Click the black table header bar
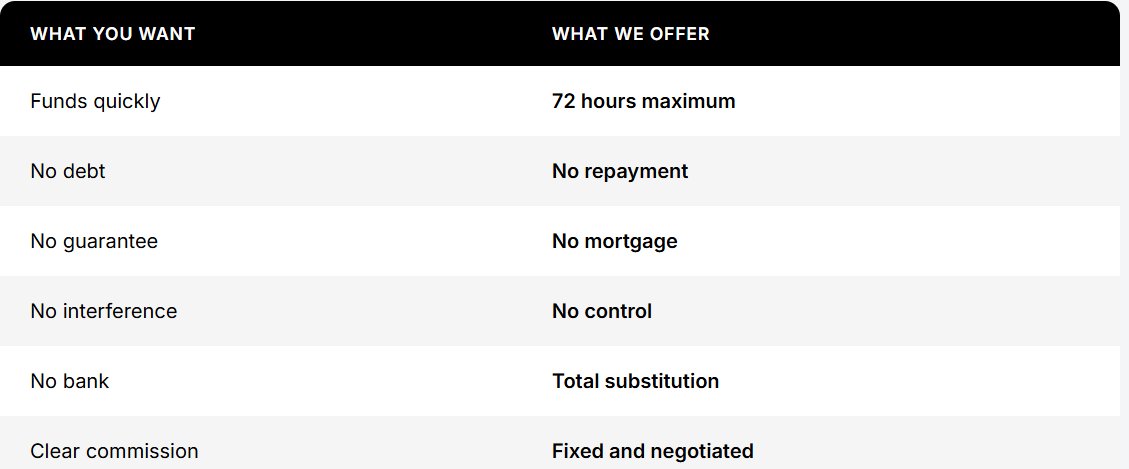This screenshot has height=469, width=1129. (560, 34)
